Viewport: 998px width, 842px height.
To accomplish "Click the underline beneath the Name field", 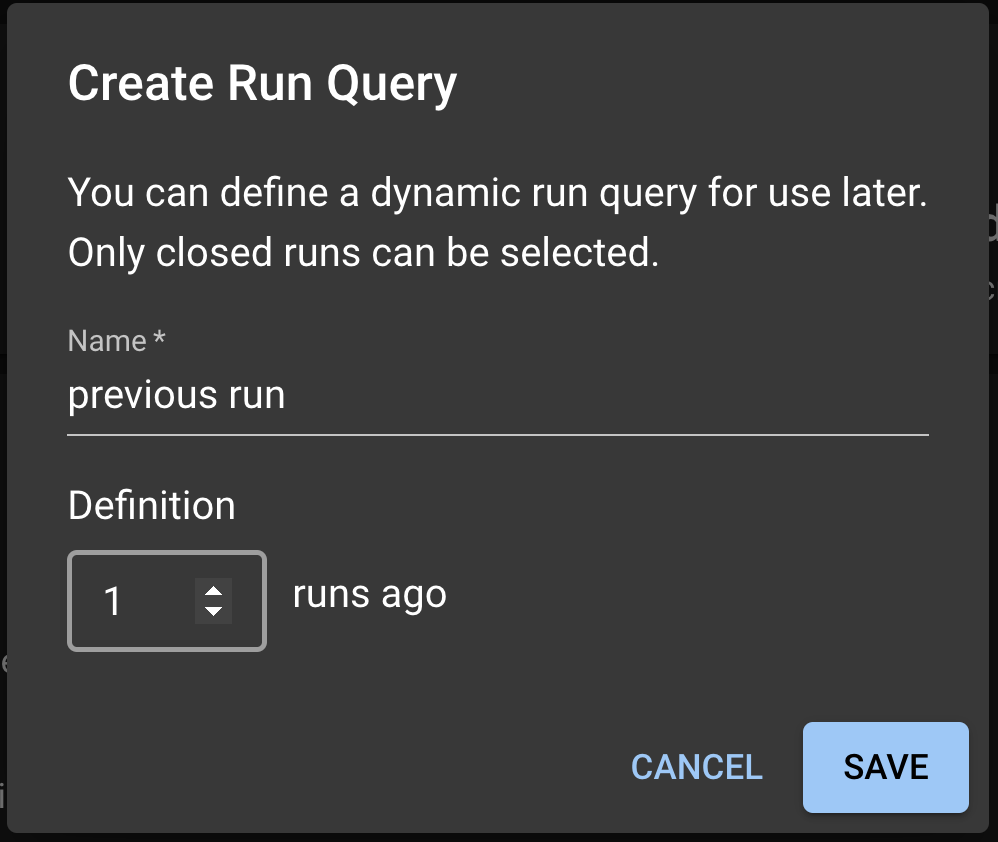I will [x=497, y=435].
